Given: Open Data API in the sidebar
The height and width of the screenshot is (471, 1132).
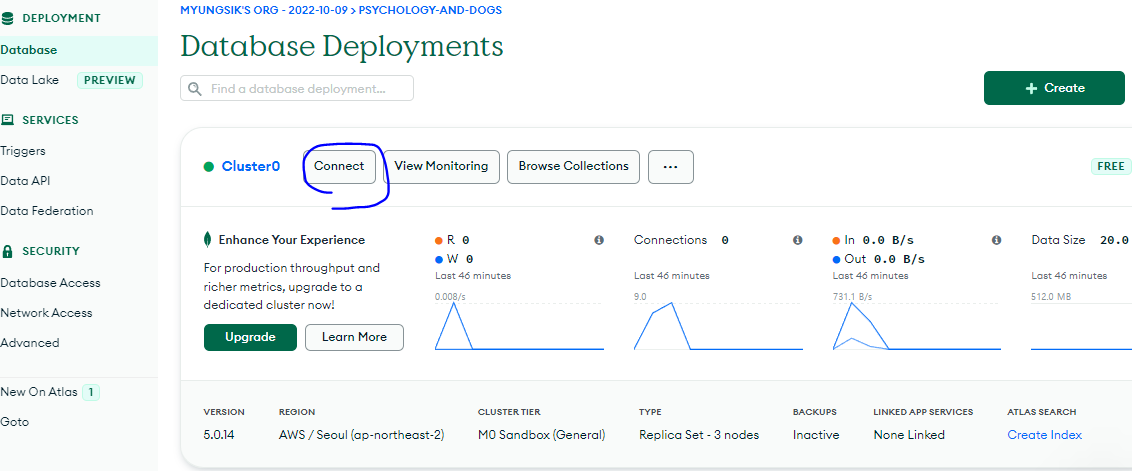Looking at the screenshot, I should (x=25, y=181).
